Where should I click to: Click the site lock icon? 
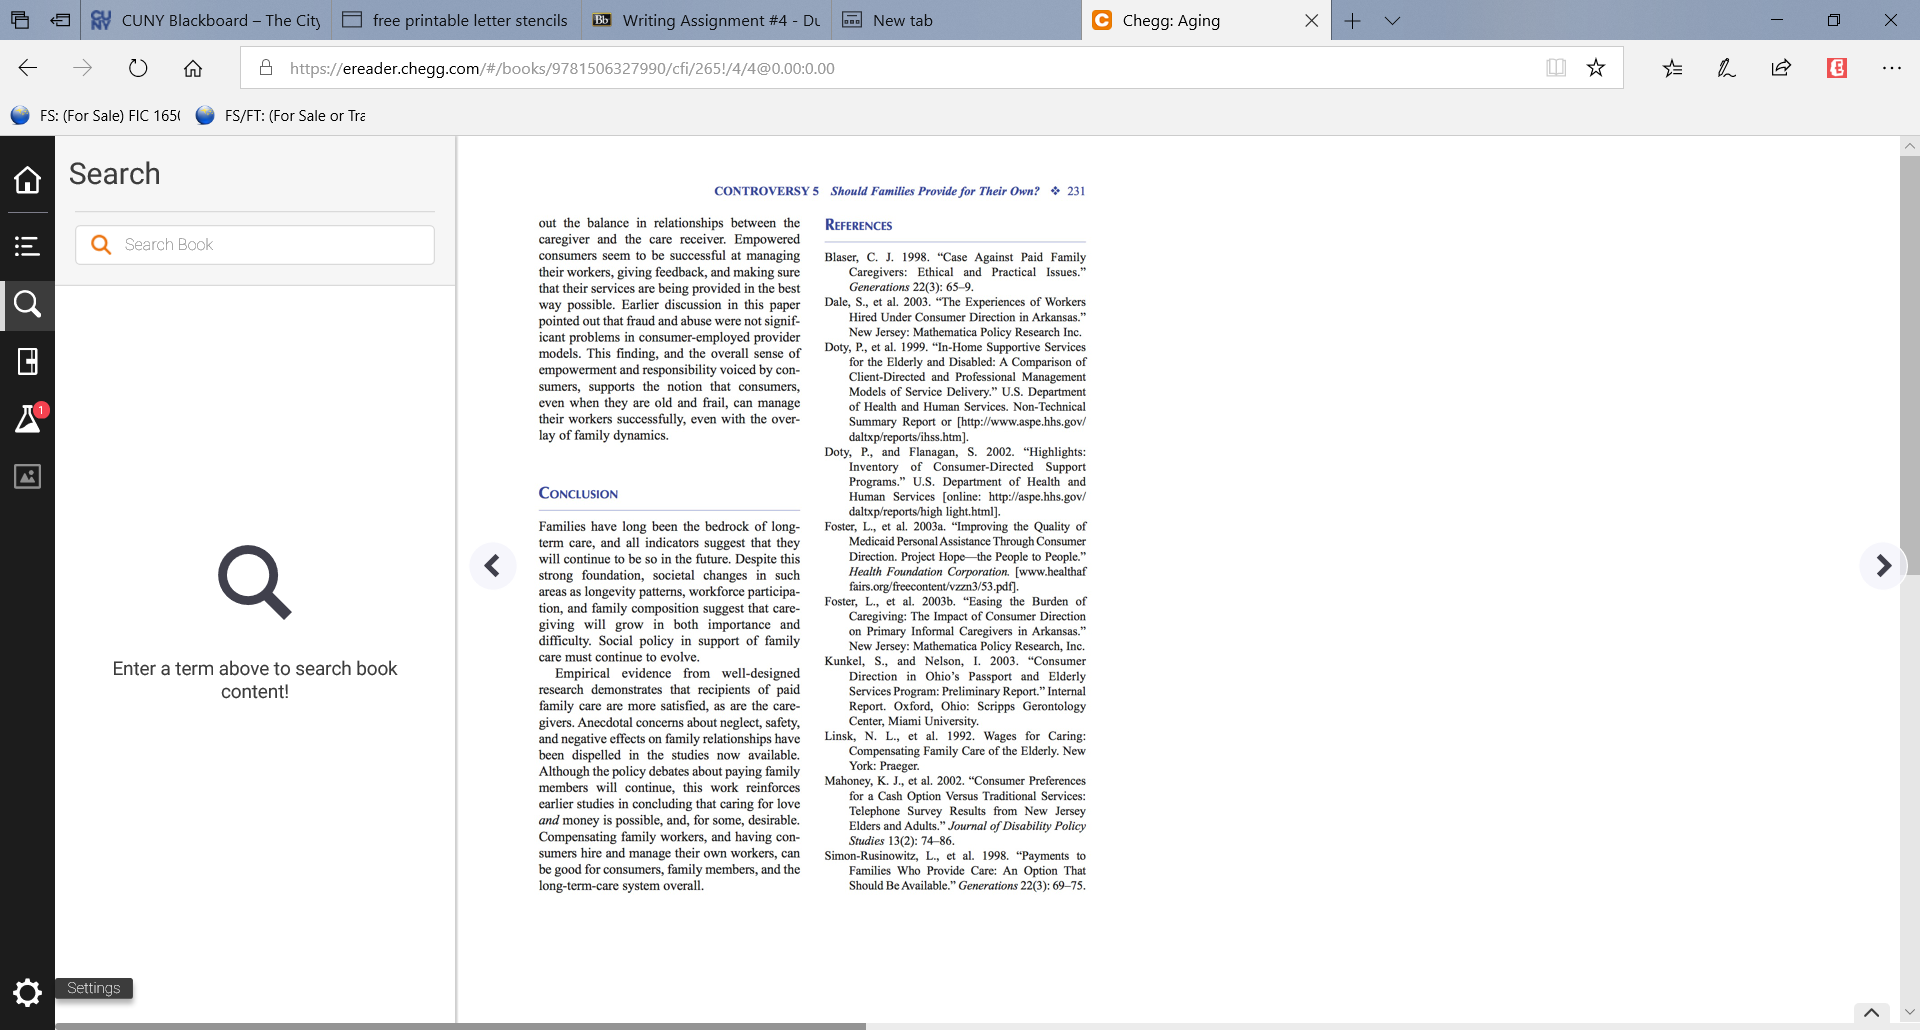[x=266, y=68]
